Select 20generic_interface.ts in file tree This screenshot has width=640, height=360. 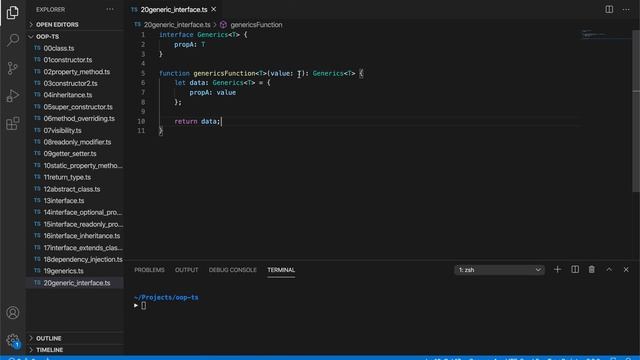tap(75, 283)
